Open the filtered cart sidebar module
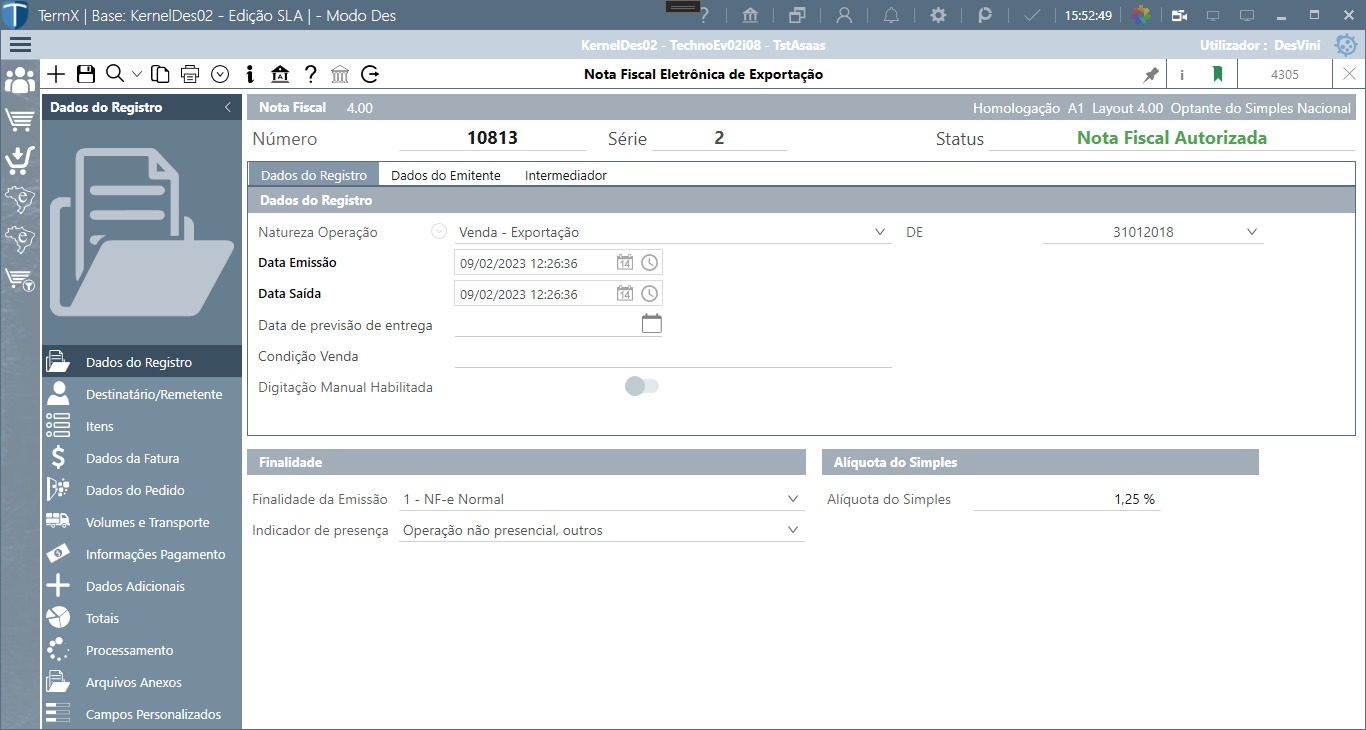Viewport: 1366px width, 730px height. [x=20, y=281]
